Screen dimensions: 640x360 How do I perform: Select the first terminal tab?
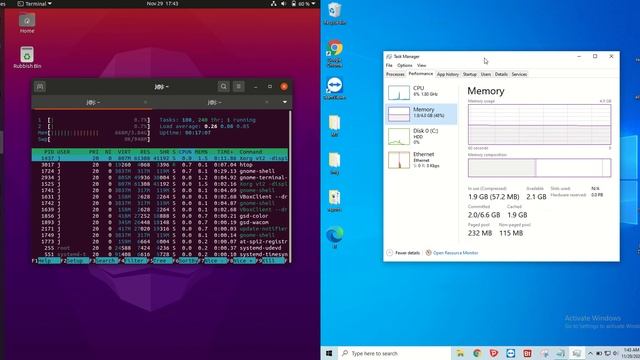pos(93,102)
